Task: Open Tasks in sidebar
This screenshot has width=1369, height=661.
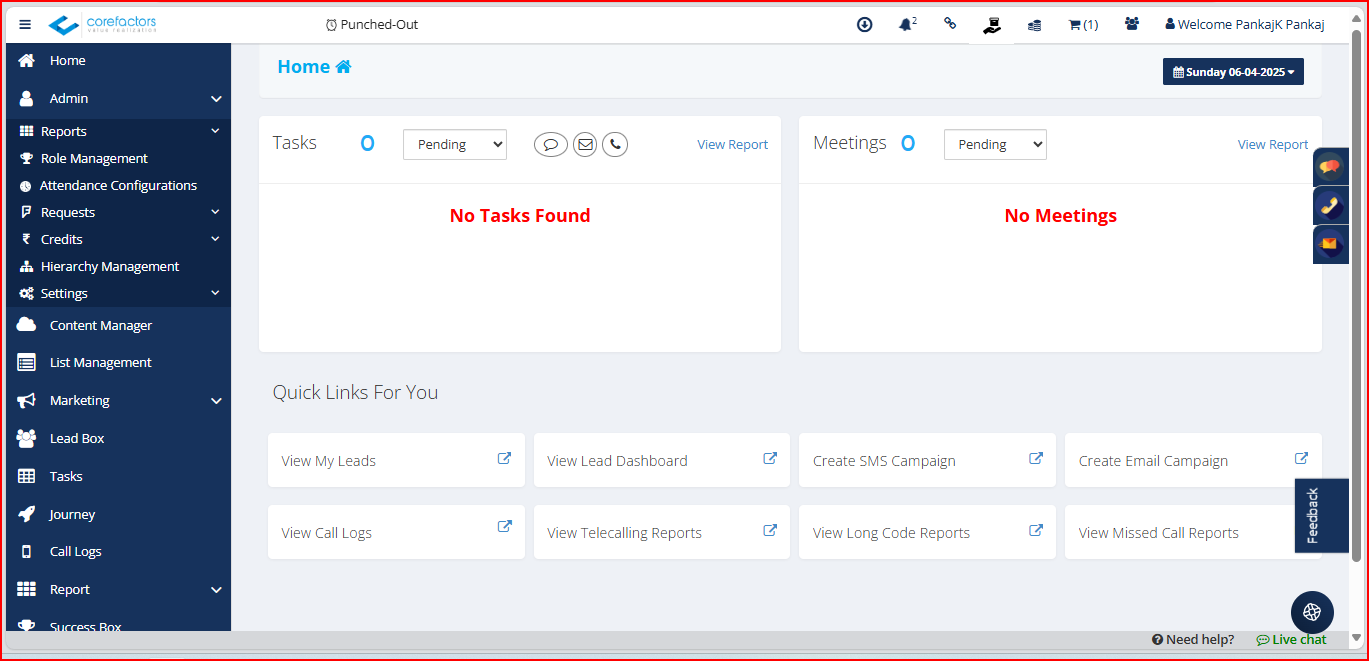Action: [118, 477]
